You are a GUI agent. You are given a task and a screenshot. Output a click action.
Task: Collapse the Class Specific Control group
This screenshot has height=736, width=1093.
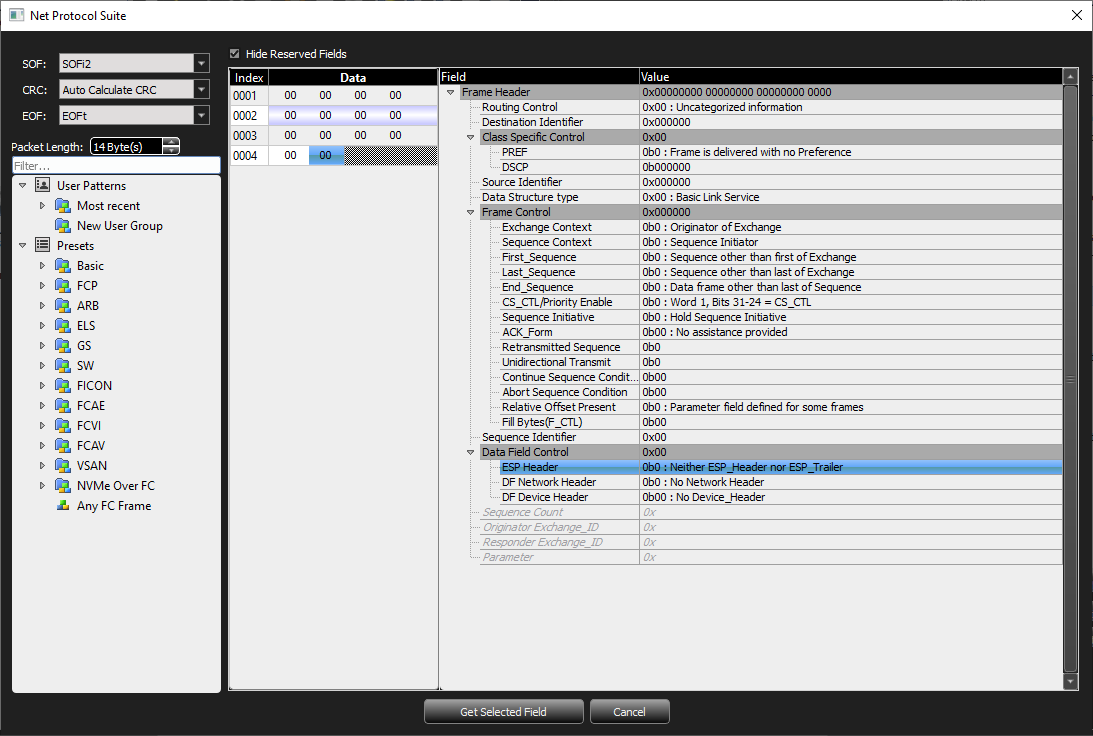[471, 137]
